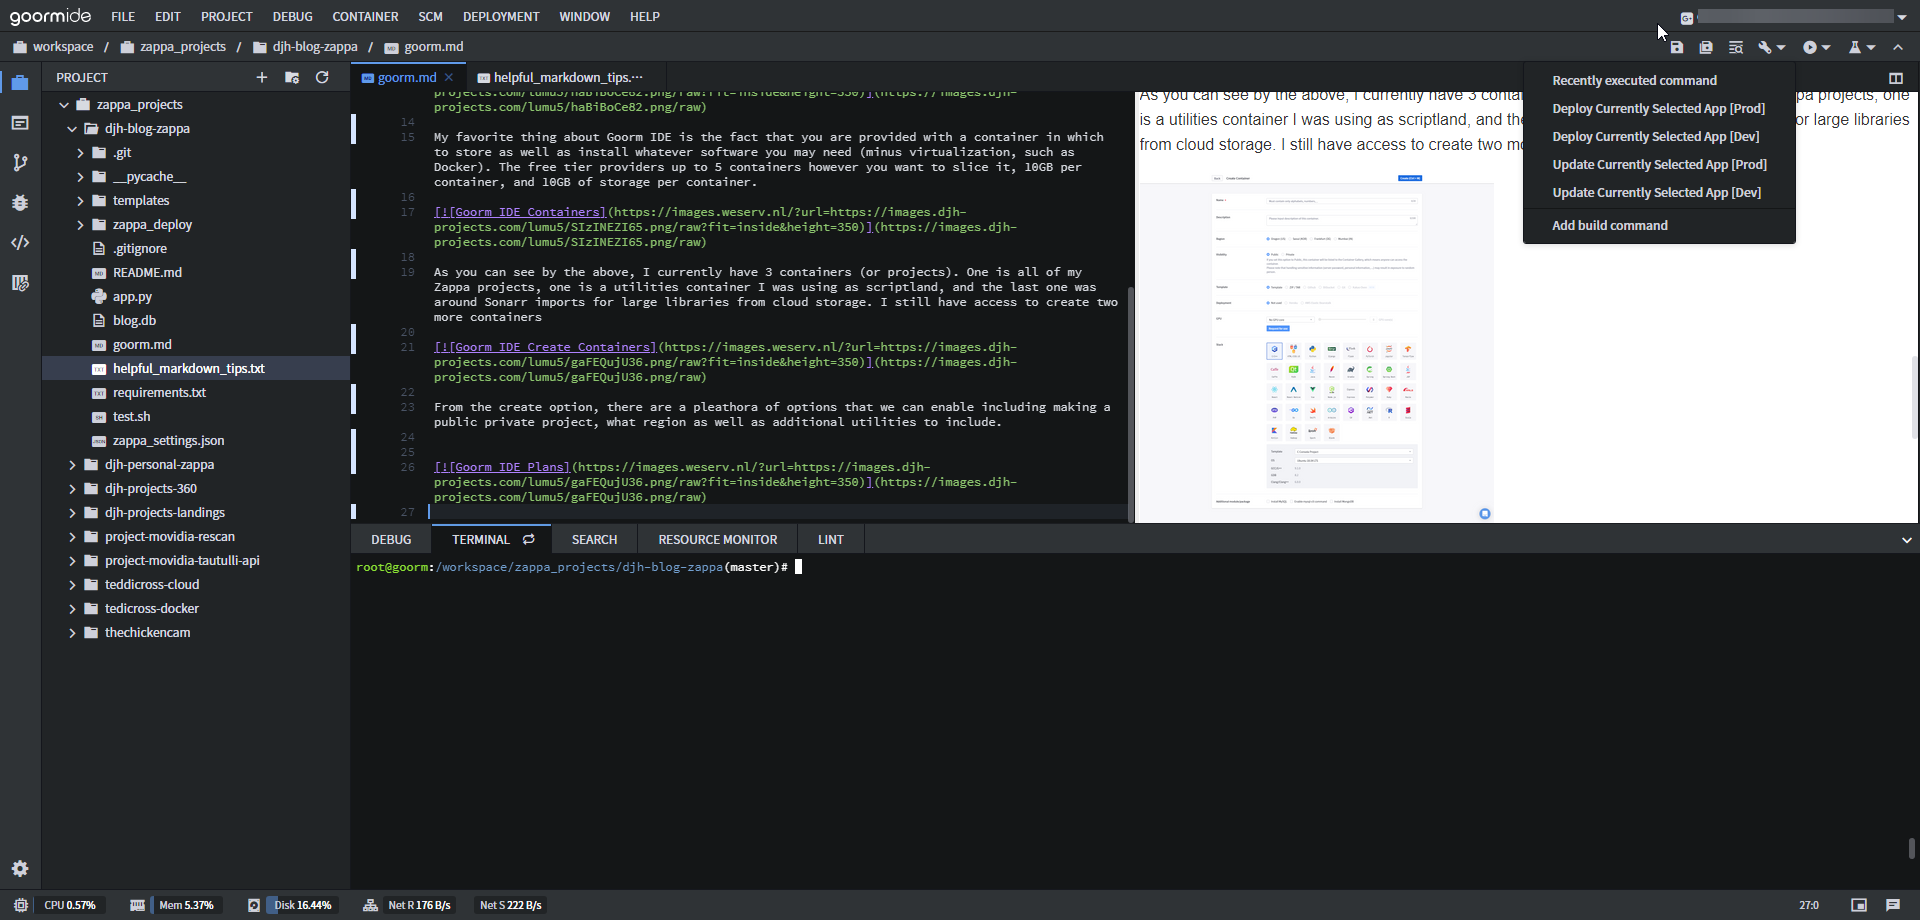Click the new file plus icon
1920x920 pixels.
pyautogui.click(x=262, y=77)
